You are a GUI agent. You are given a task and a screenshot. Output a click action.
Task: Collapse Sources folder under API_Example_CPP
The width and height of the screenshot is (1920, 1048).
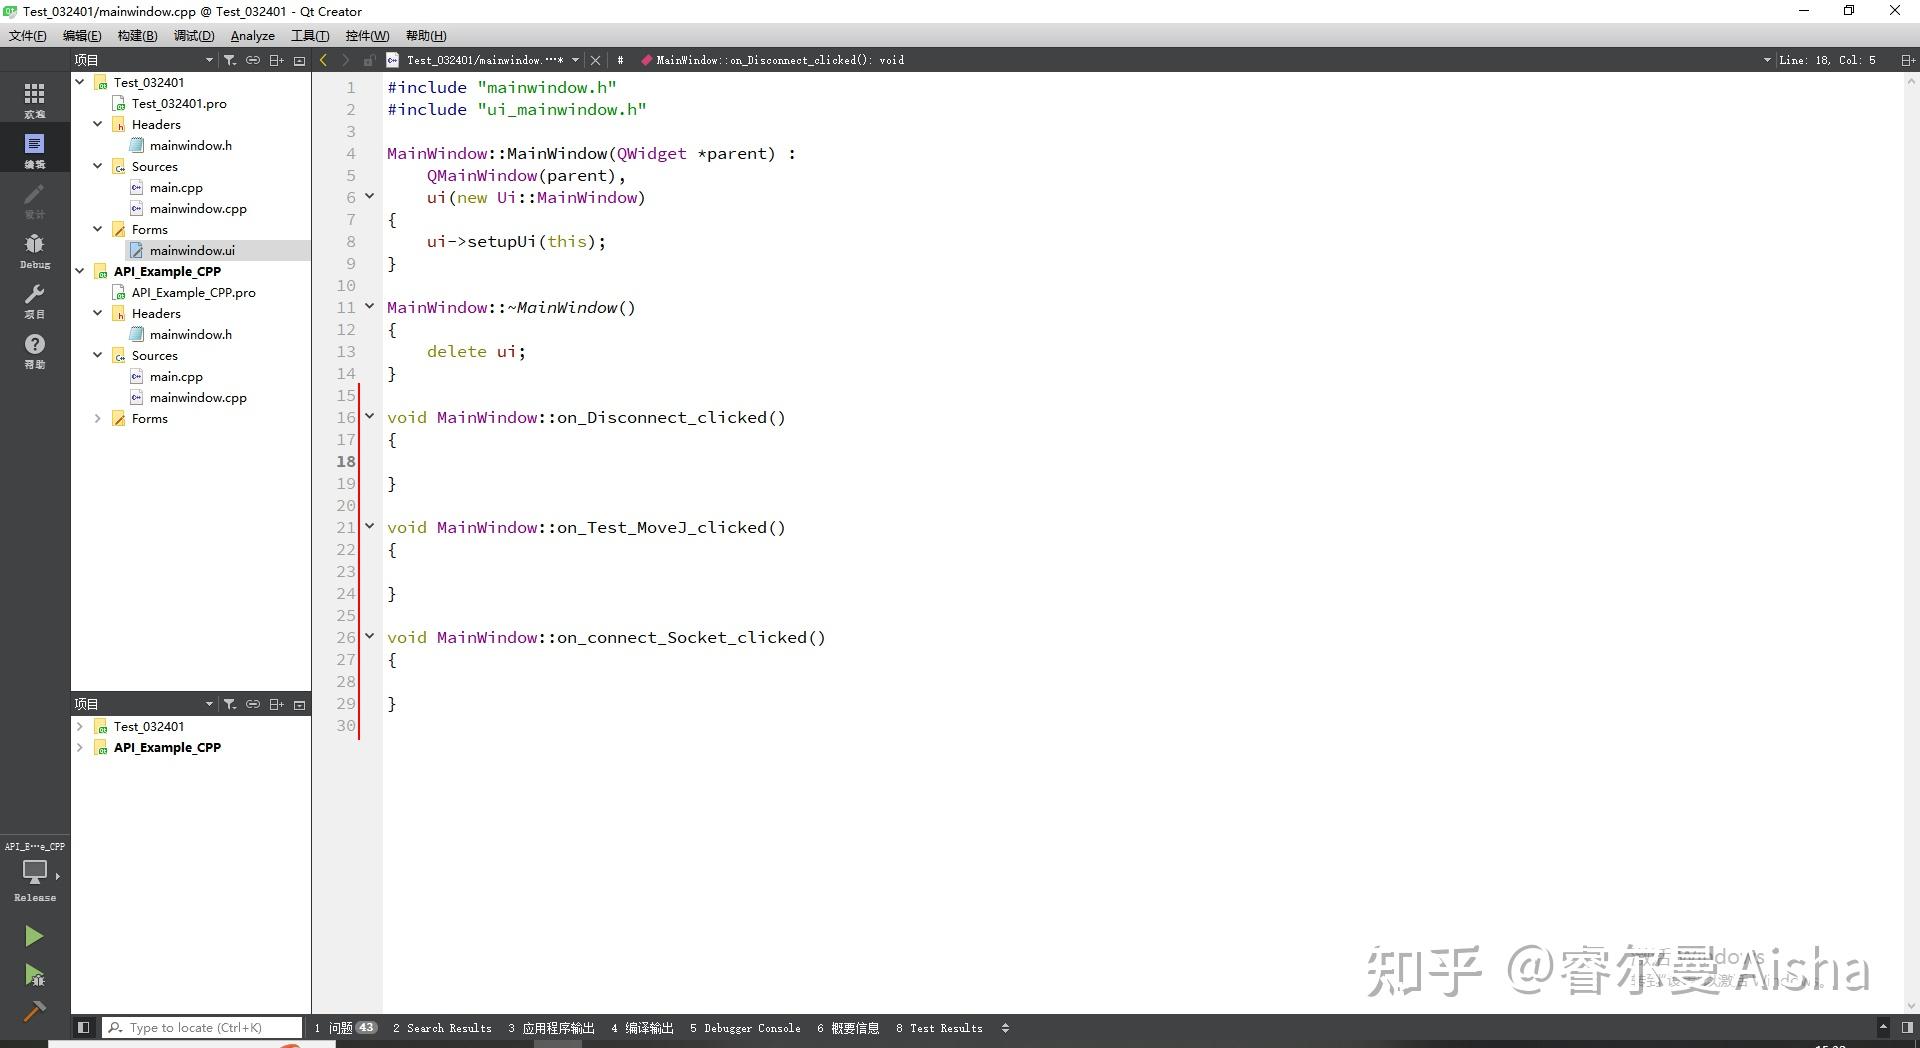point(98,355)
